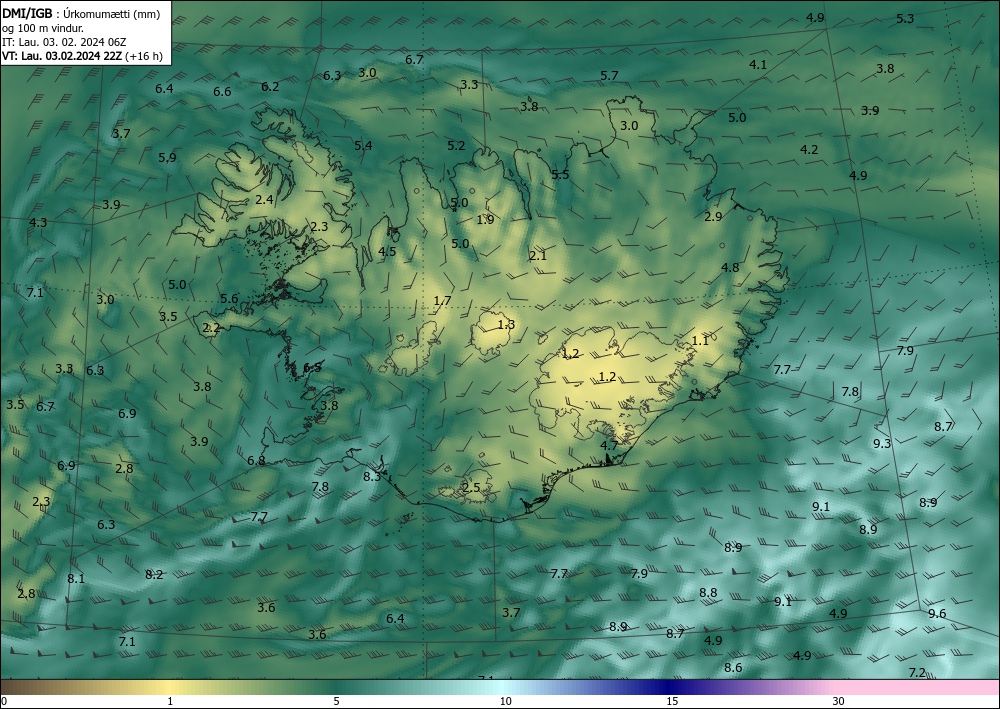Click the value '1.3' on the small glacier
This screenshot has height=709, width=1000.
[506, 325]
